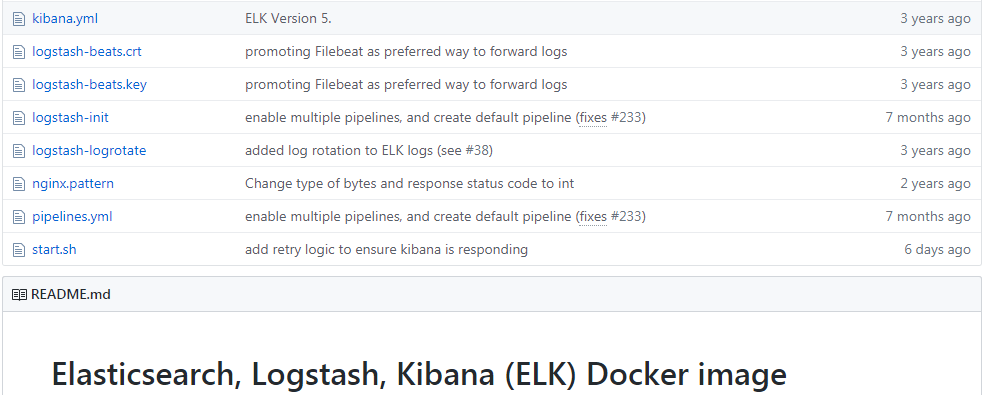Open the logstash-beats.crt file
Image resolution: width=993 pixels, height=395 pixels.
point(87,52)
